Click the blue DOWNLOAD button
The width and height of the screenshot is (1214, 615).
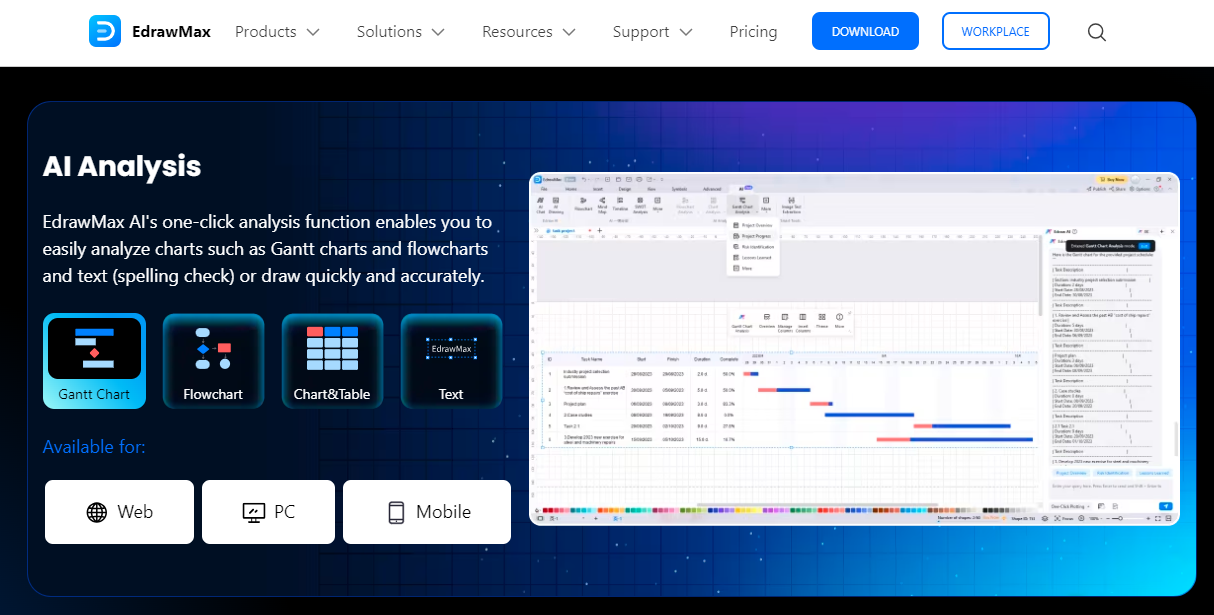coord(865,31)
